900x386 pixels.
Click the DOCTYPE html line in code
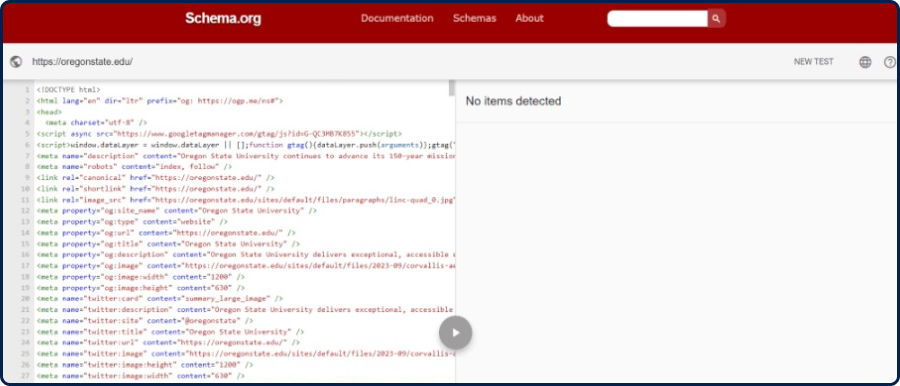[68, 90]
